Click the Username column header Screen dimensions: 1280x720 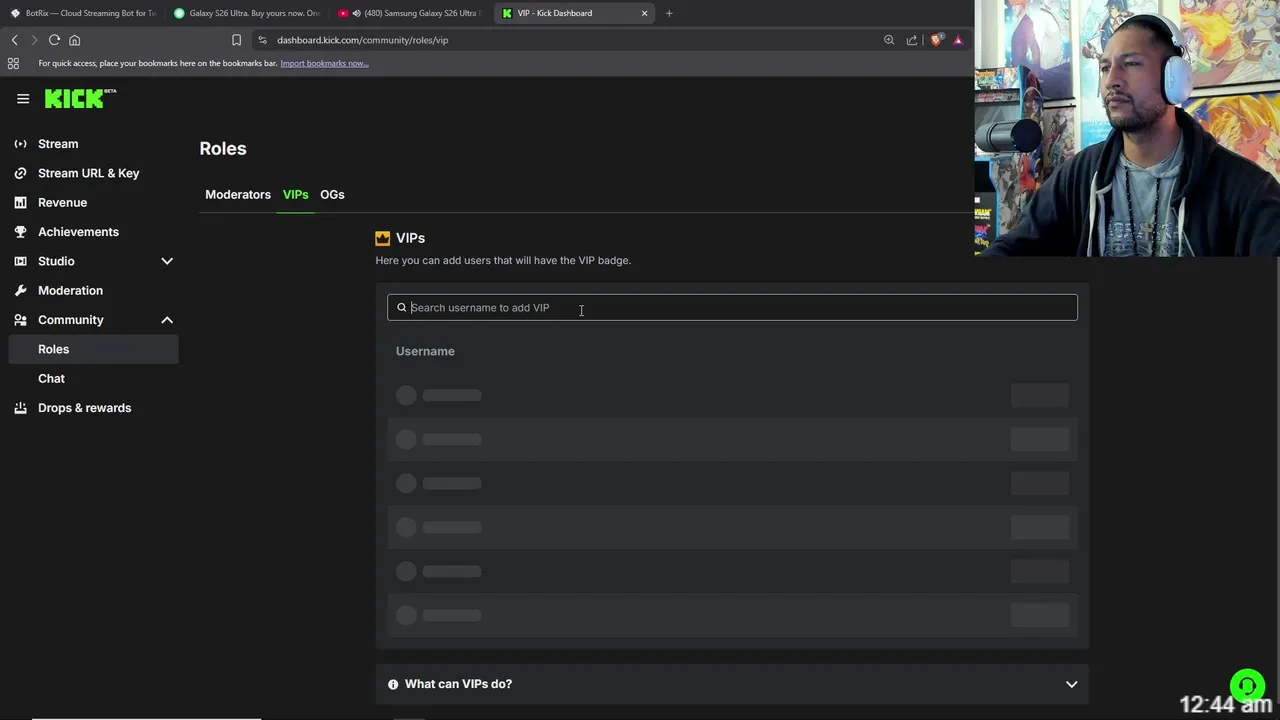(x=425, y=351)
